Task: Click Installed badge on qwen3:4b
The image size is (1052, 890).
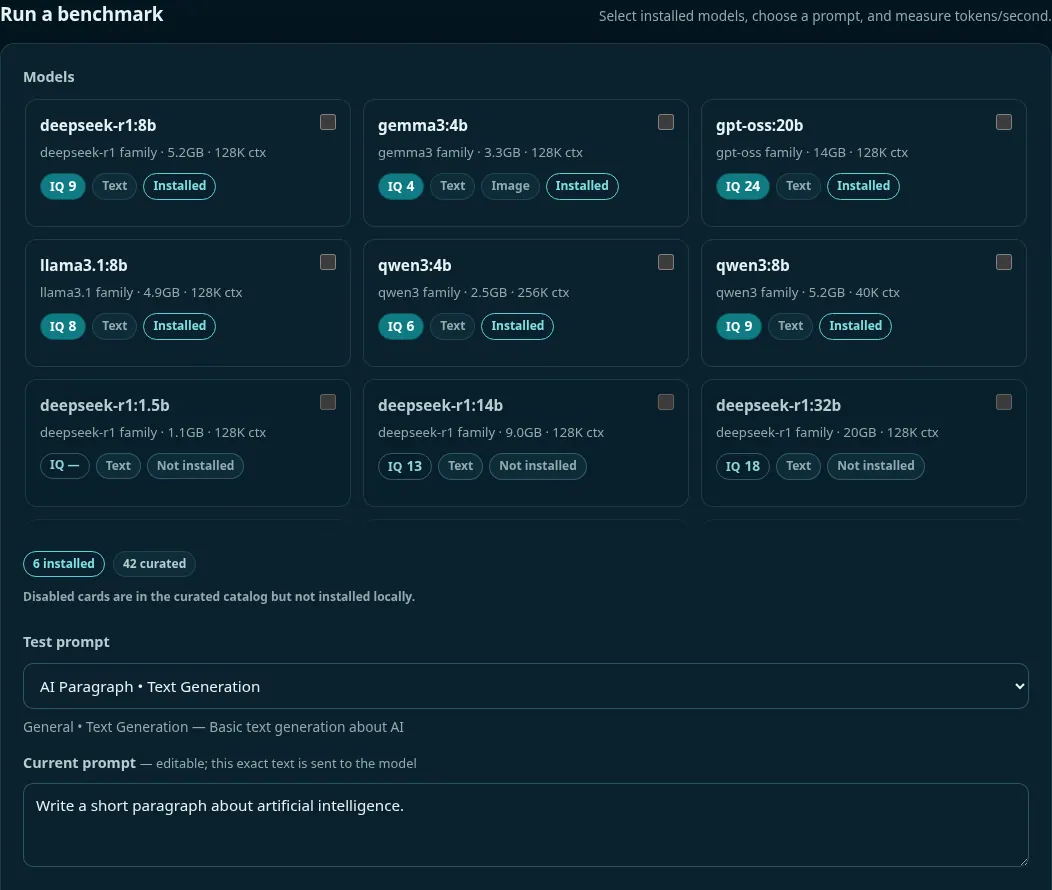Action: pos(517,326)
